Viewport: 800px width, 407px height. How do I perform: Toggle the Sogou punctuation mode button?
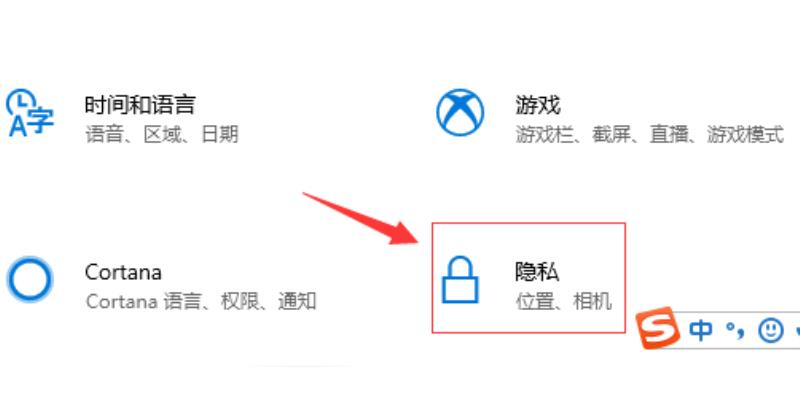735,332
